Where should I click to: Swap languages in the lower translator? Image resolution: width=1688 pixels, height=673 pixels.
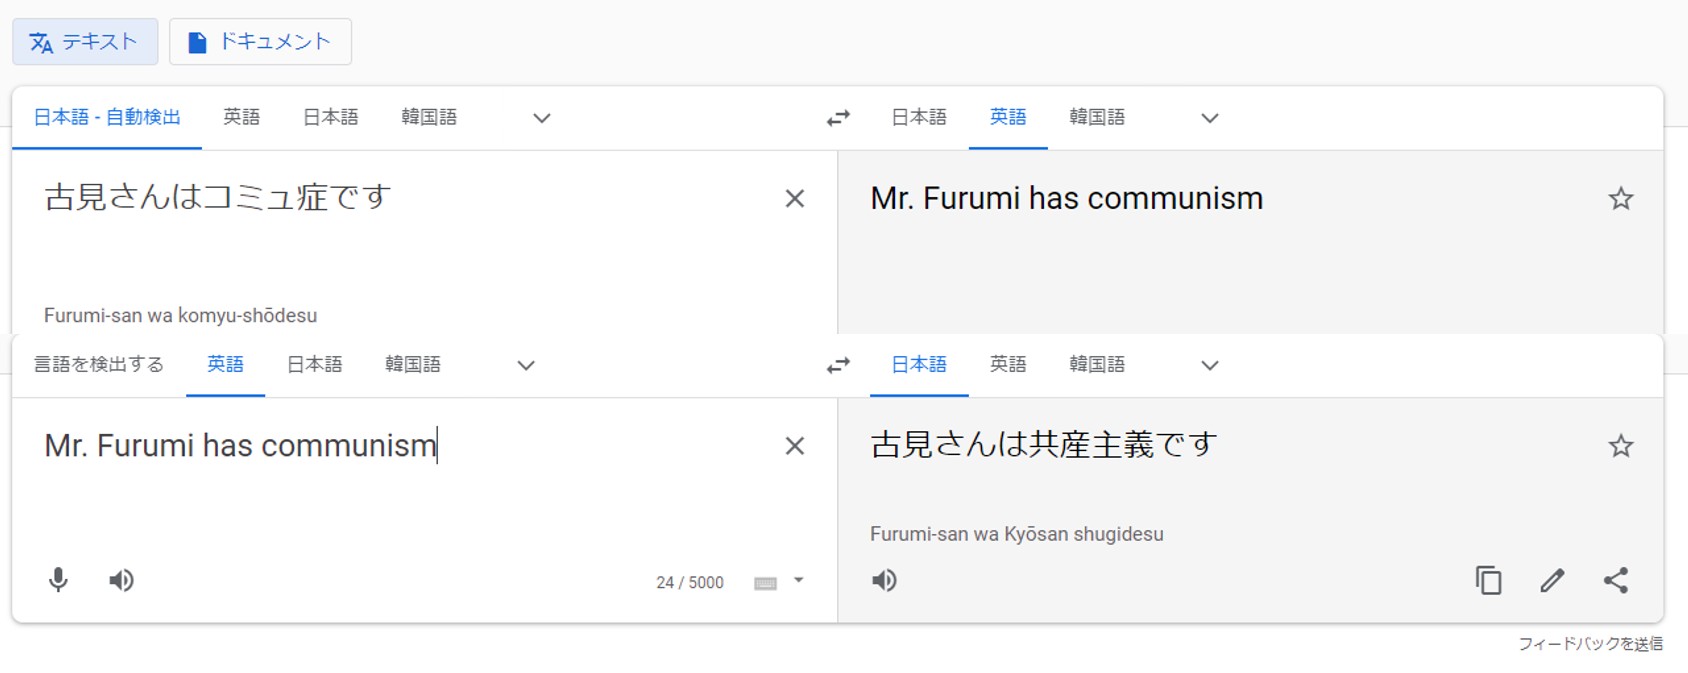(838, 365)
